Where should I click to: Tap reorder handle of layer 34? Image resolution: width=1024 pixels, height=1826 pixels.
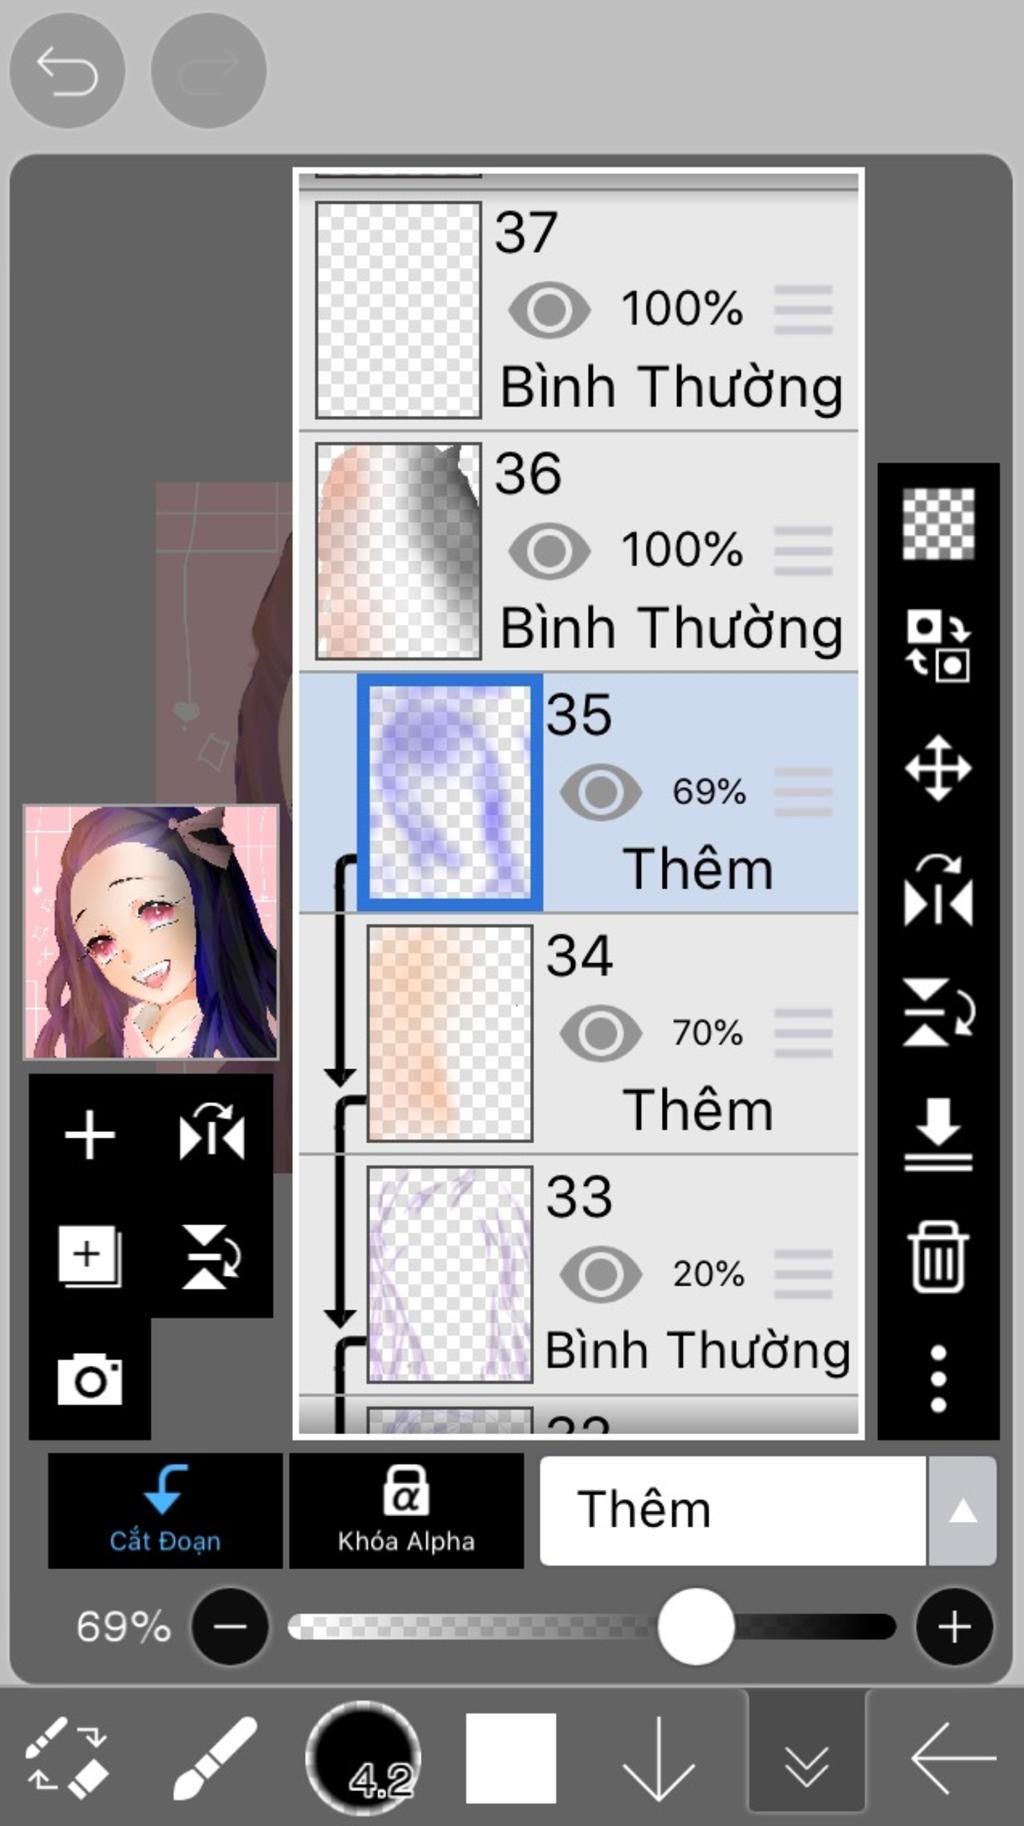(803, 1033)
